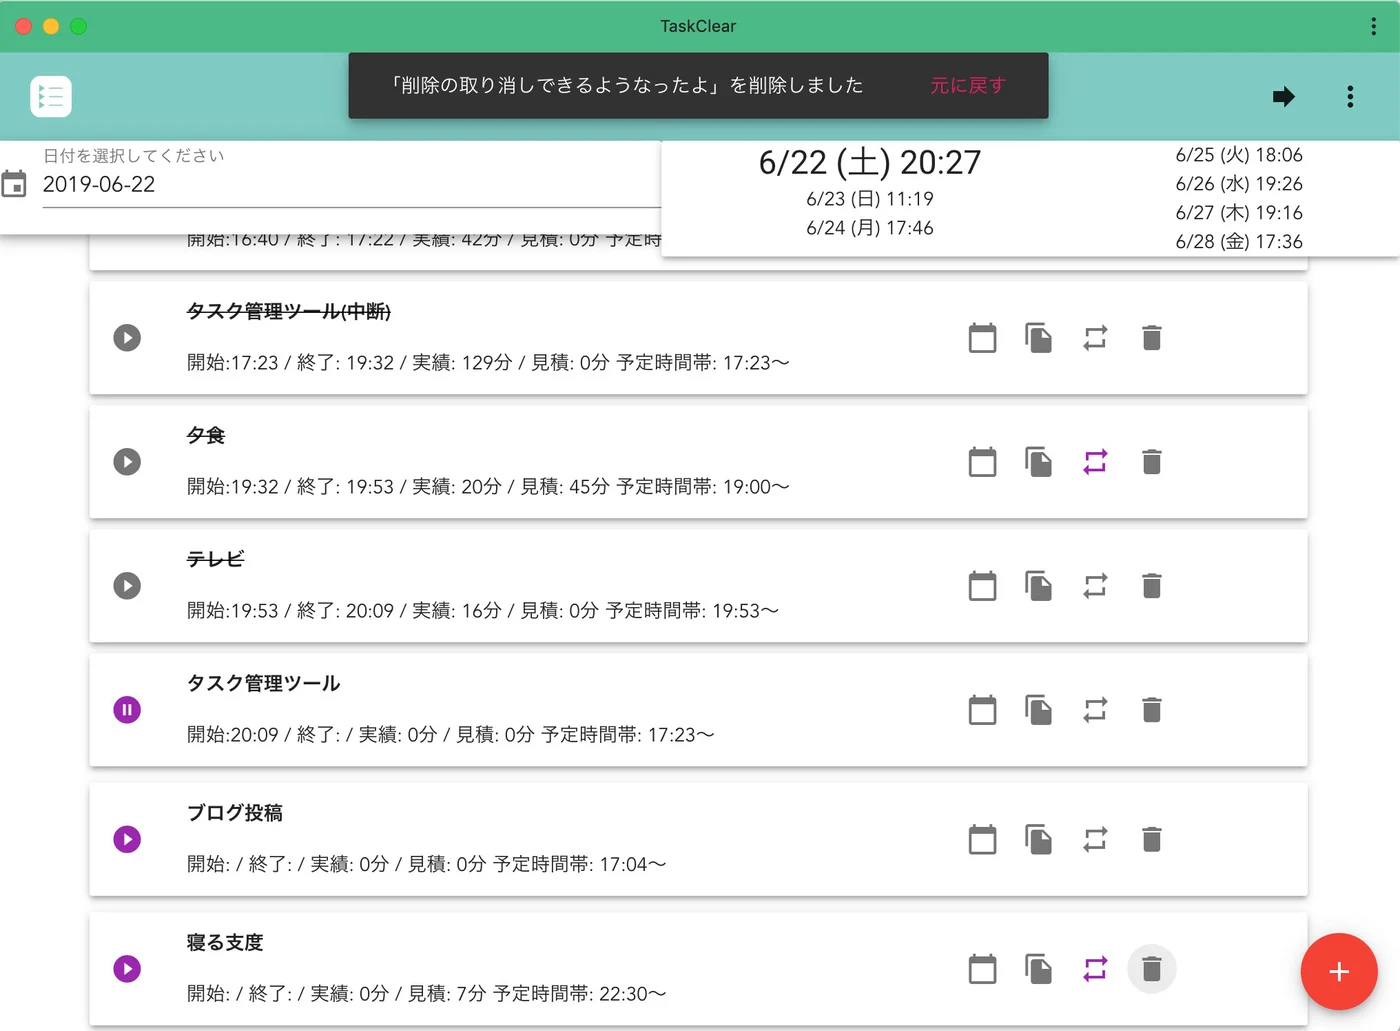Viewport: 1400px width, 1031px height.
Task: Delete the running タスク管理ツール task
Action: pyautogui.click(x=1152, y=710)
